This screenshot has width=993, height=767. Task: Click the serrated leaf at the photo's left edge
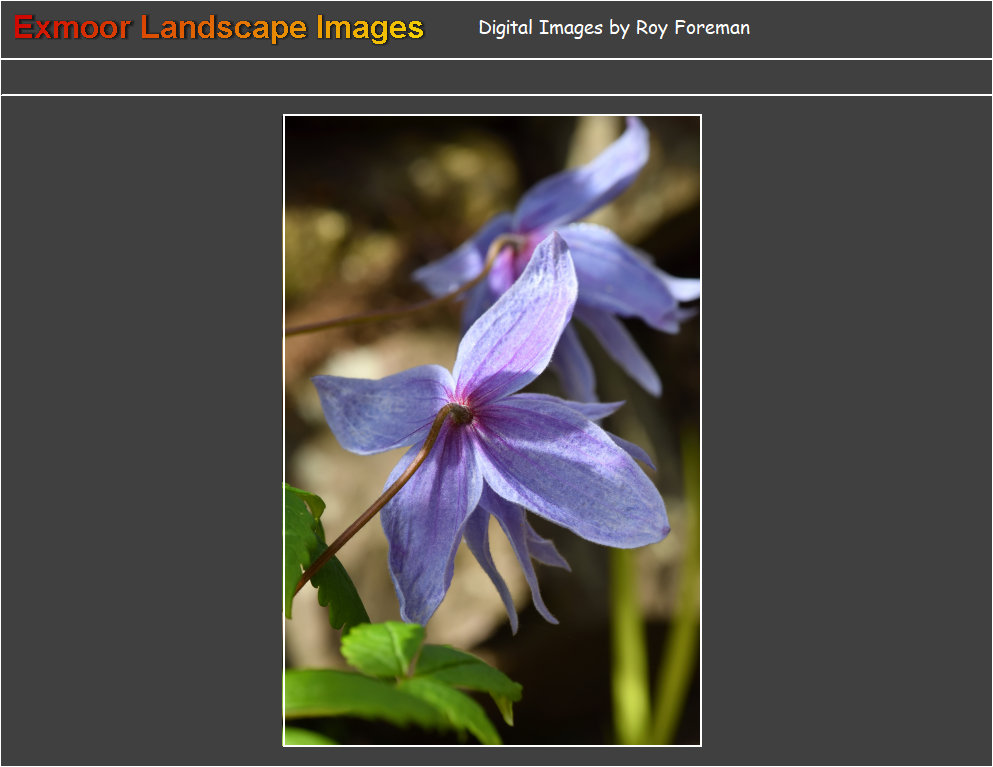point(318,560)
